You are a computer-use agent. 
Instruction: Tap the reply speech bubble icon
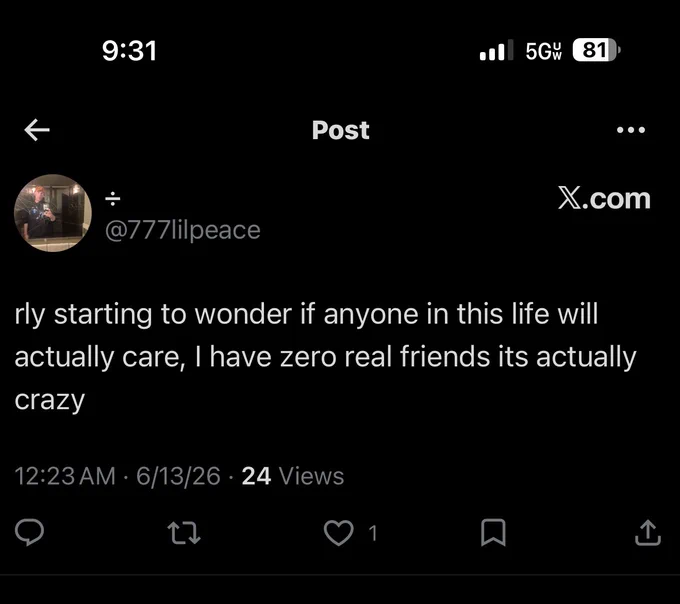(29, 532)
